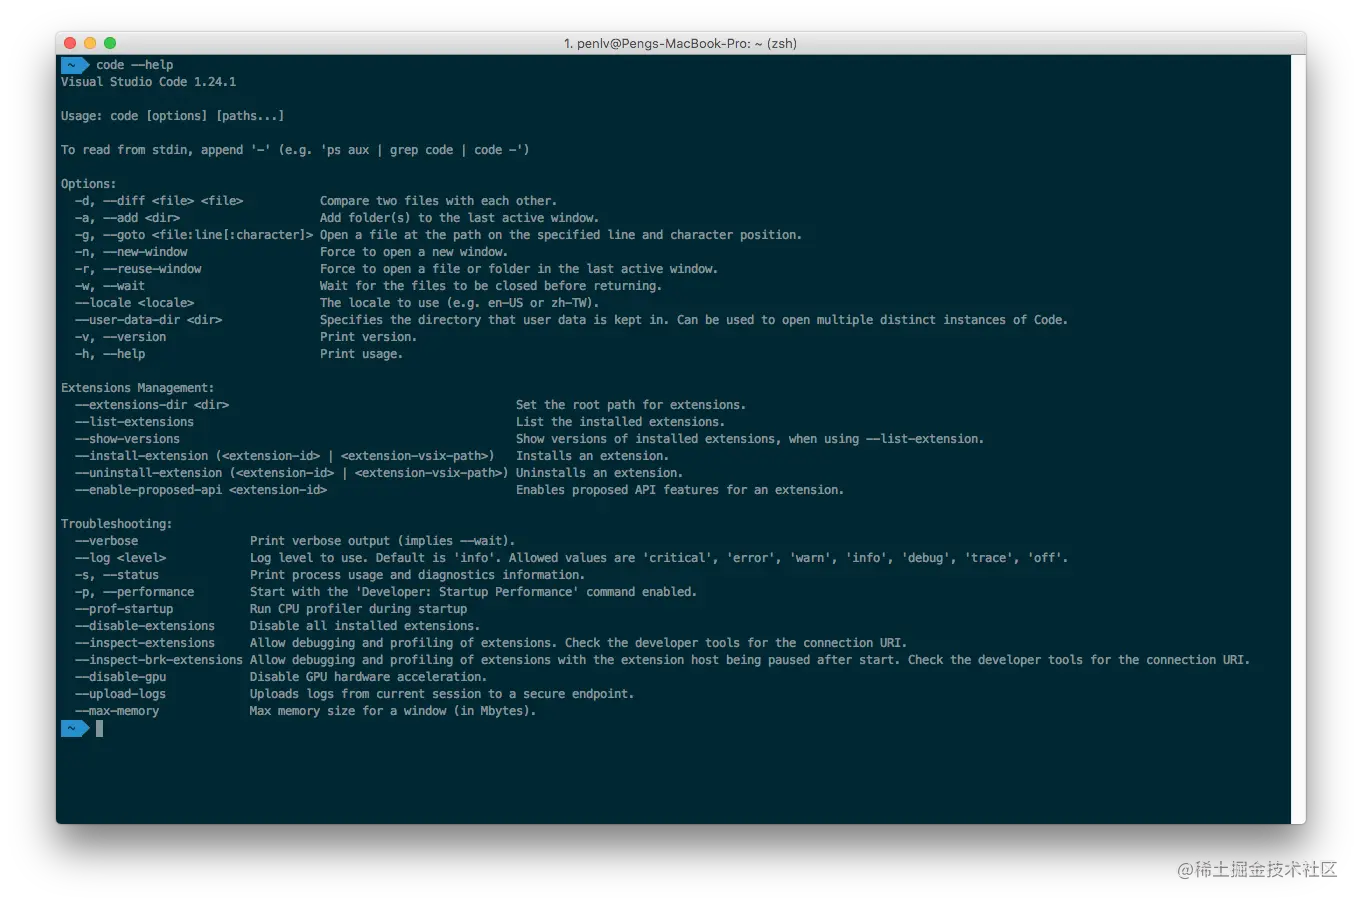Click the '--enable-proposed-api <extension-id>' option

coord(201,490)
